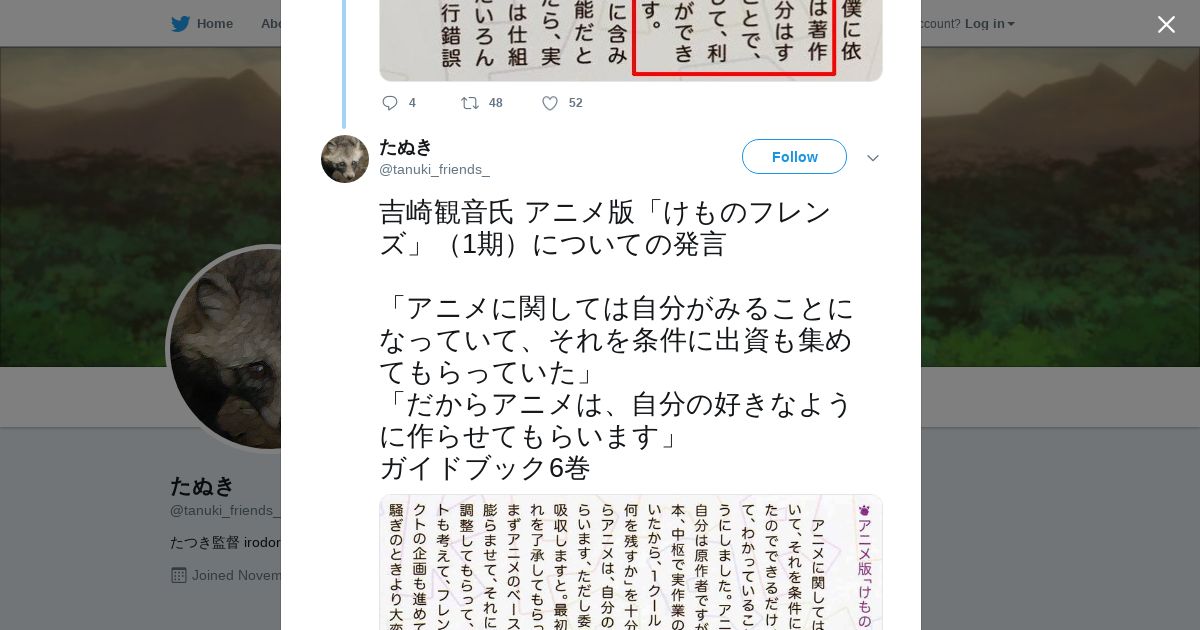View the 48 retweets count
This screenshot has height=630, width=1200.
[496, 103]
